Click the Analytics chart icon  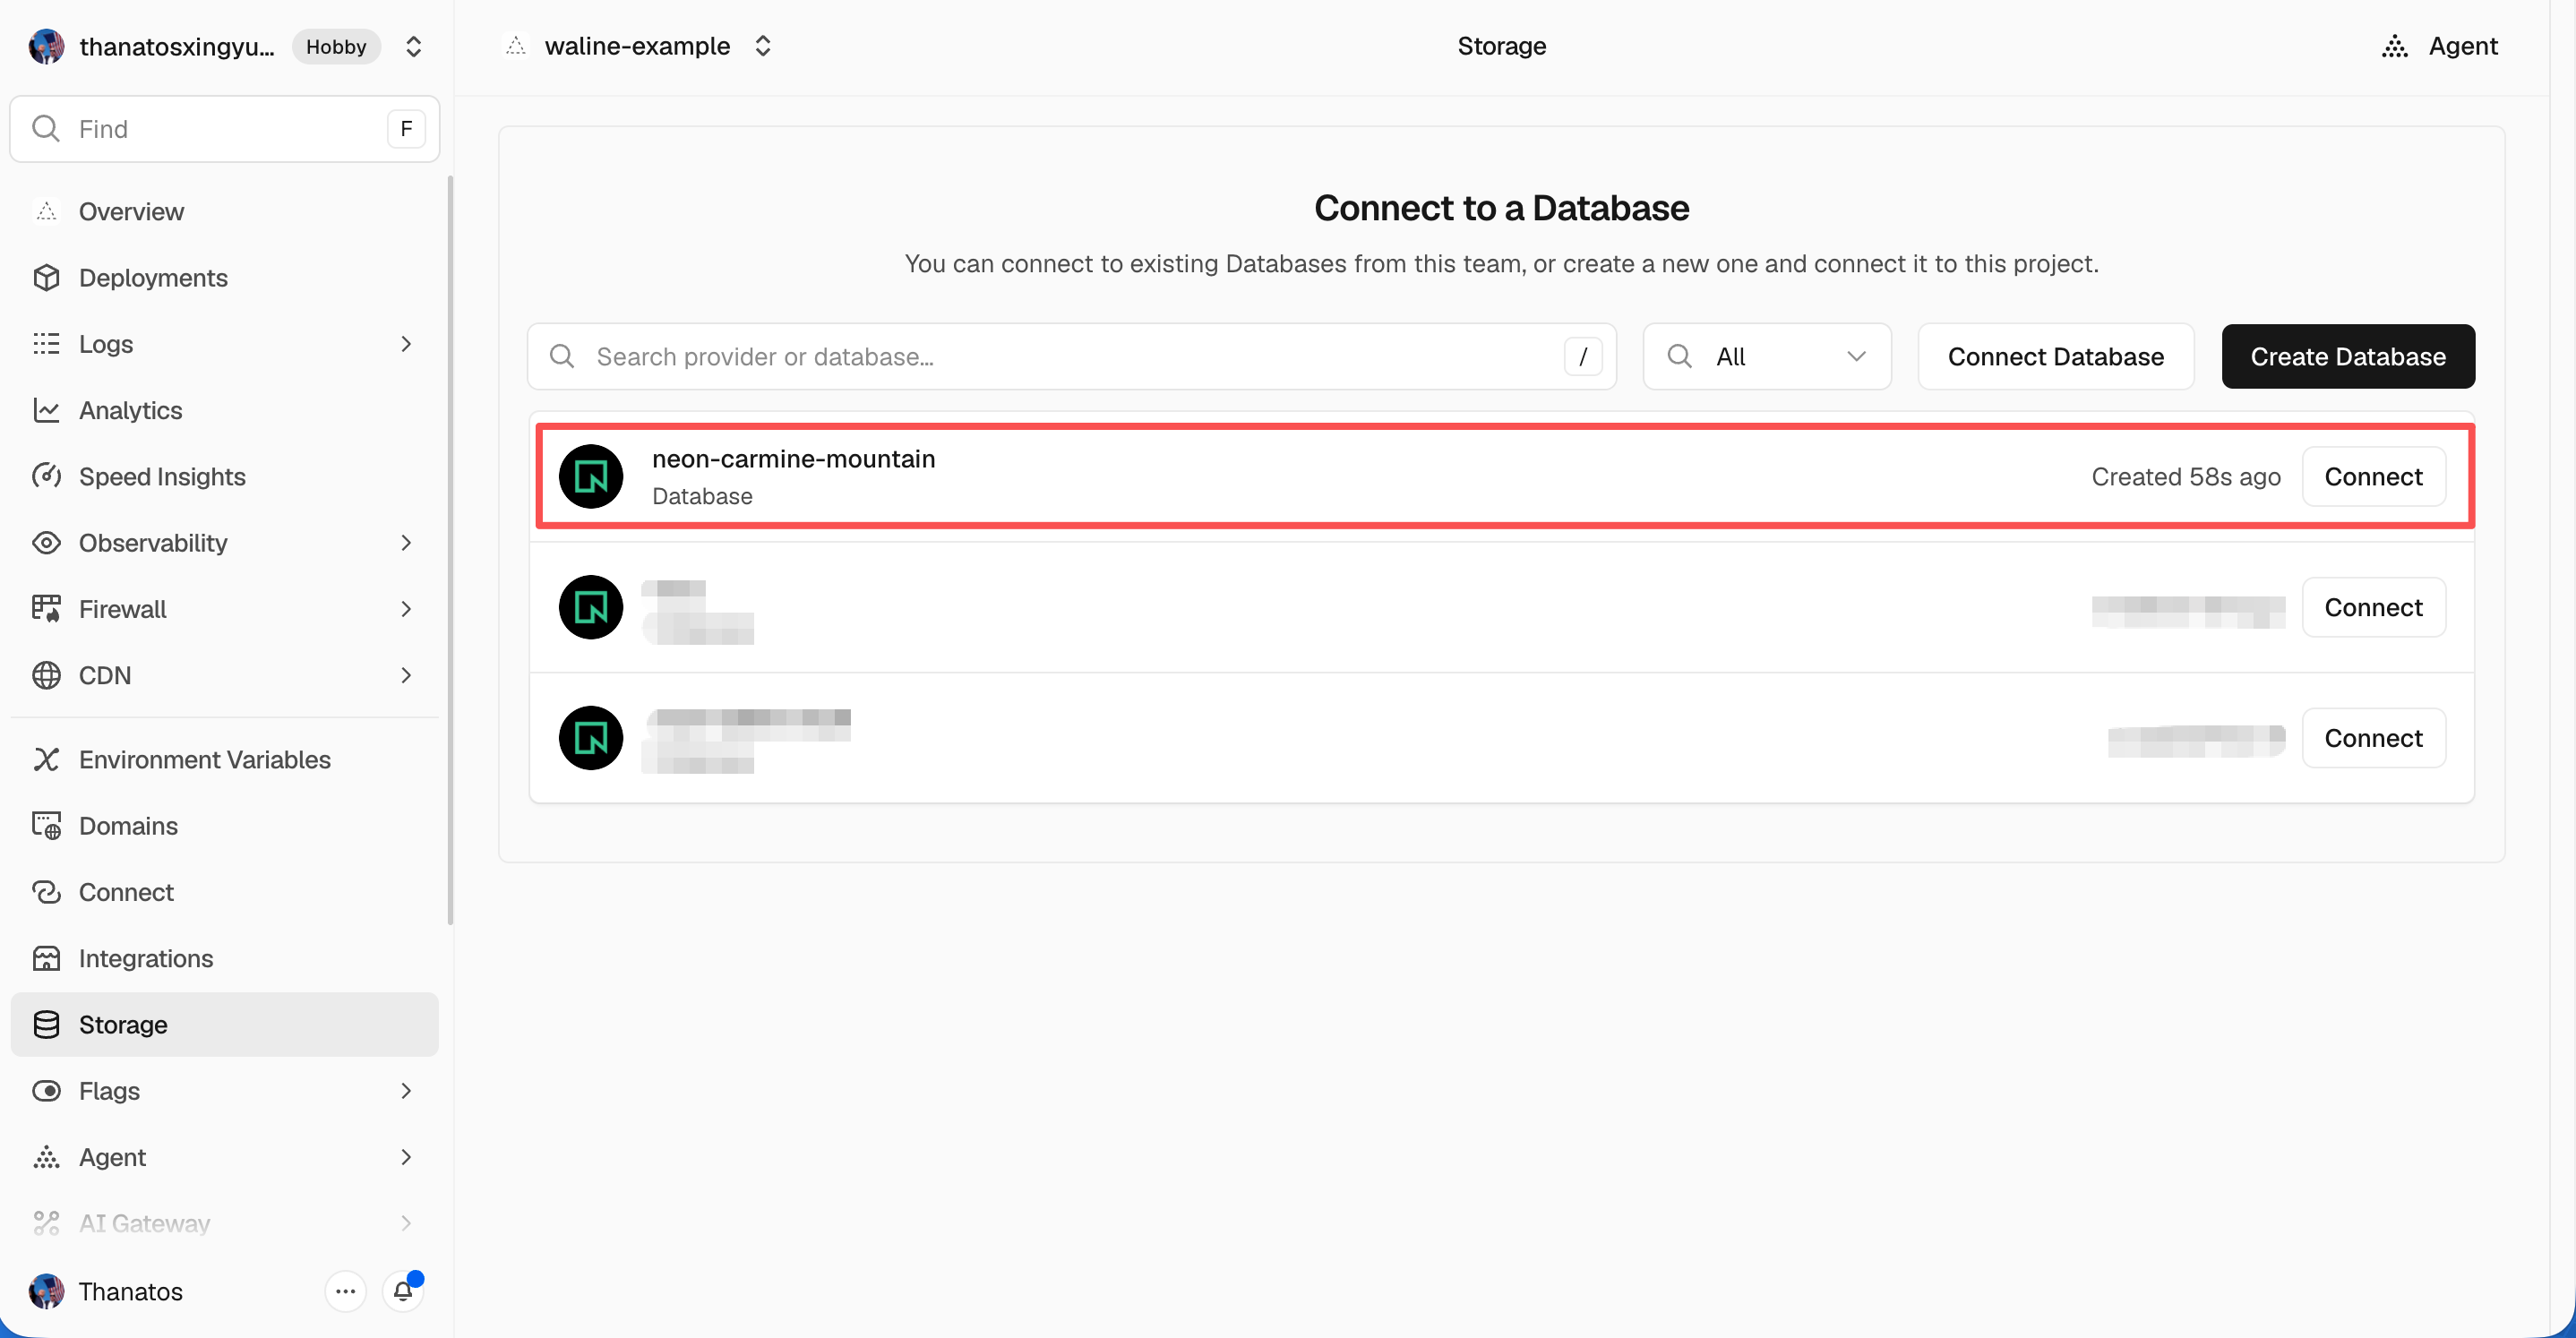point(46,410)
